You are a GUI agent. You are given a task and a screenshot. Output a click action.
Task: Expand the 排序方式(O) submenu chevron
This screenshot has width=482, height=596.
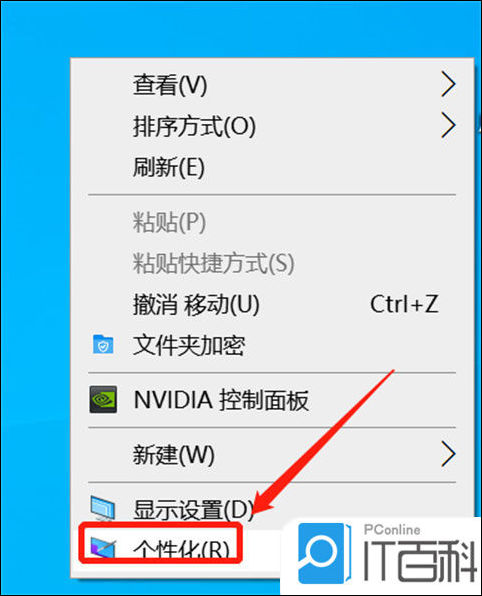tap(448, 125)
